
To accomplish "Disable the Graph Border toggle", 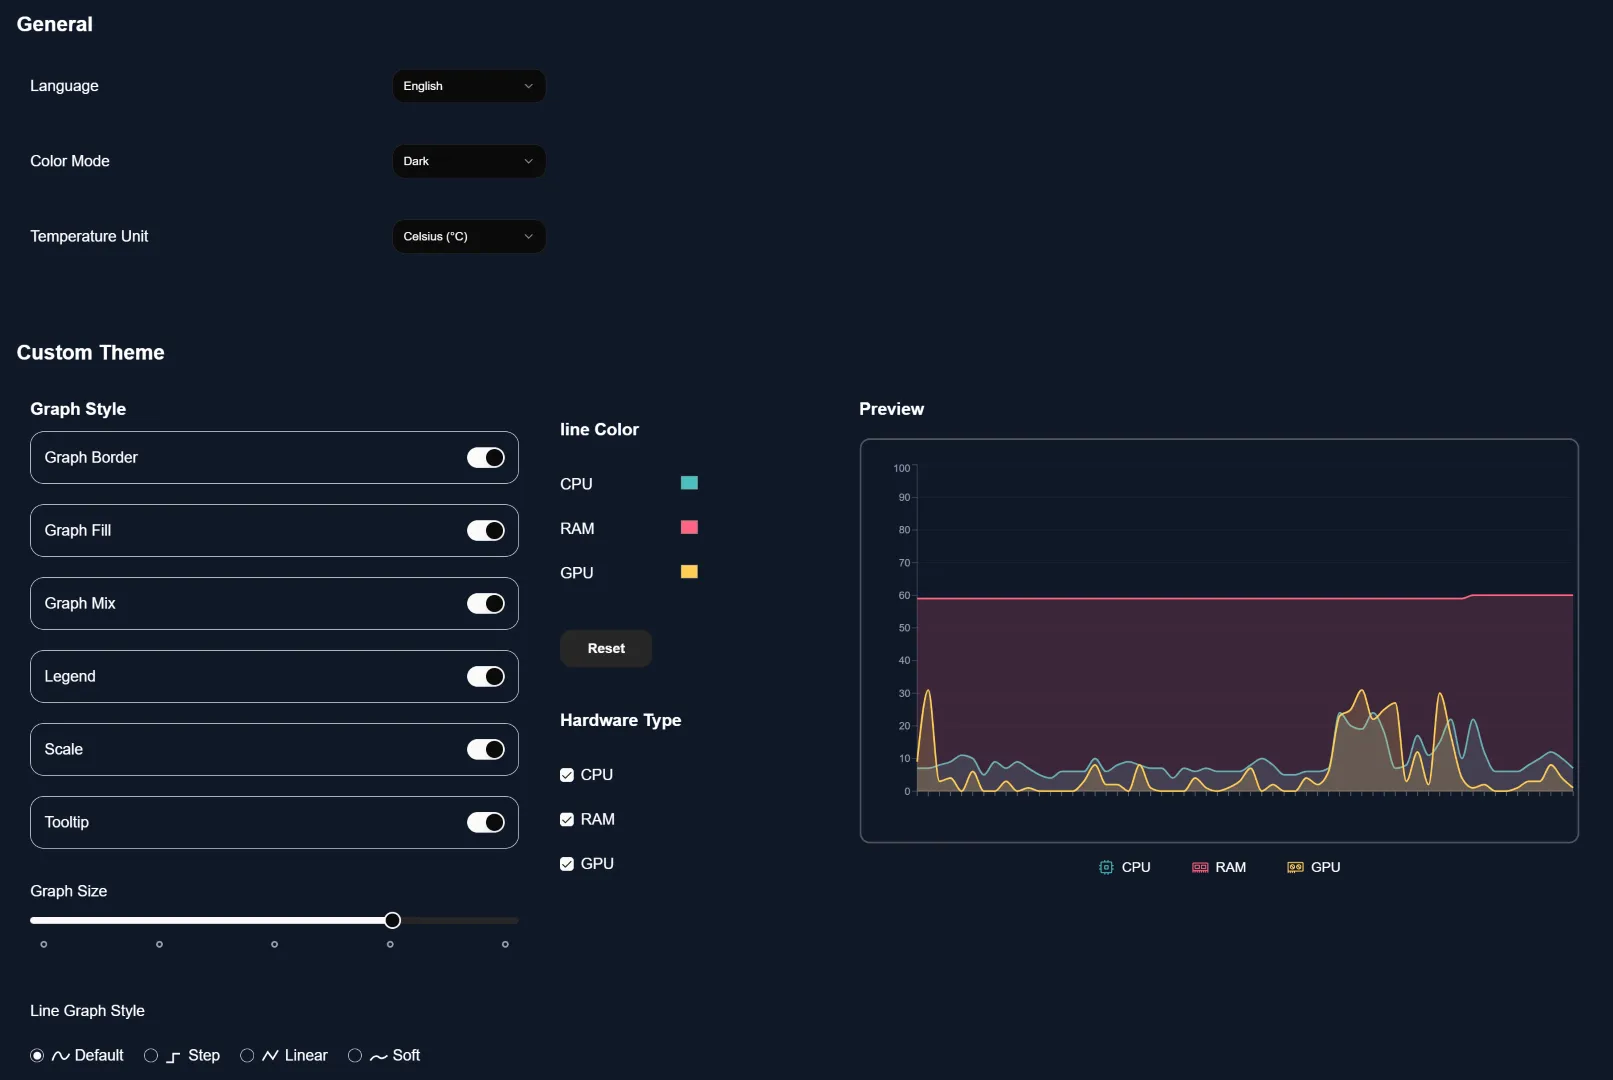I will click(x=485, y=457).
